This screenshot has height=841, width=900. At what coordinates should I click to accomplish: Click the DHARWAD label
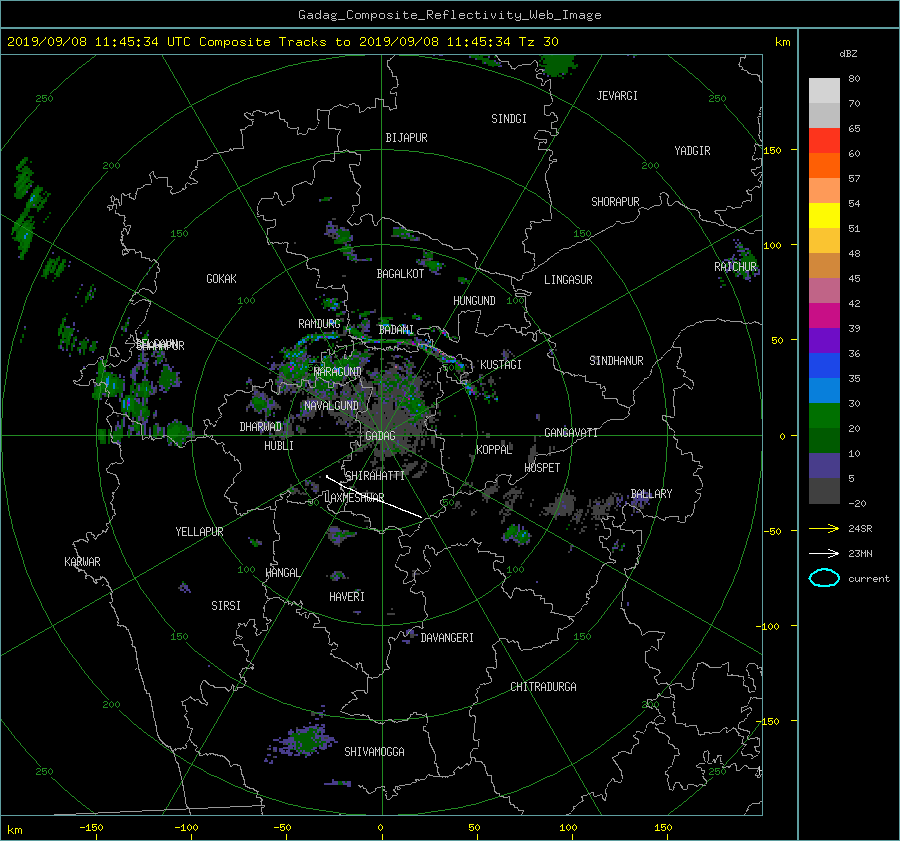[x=261, y=427]
